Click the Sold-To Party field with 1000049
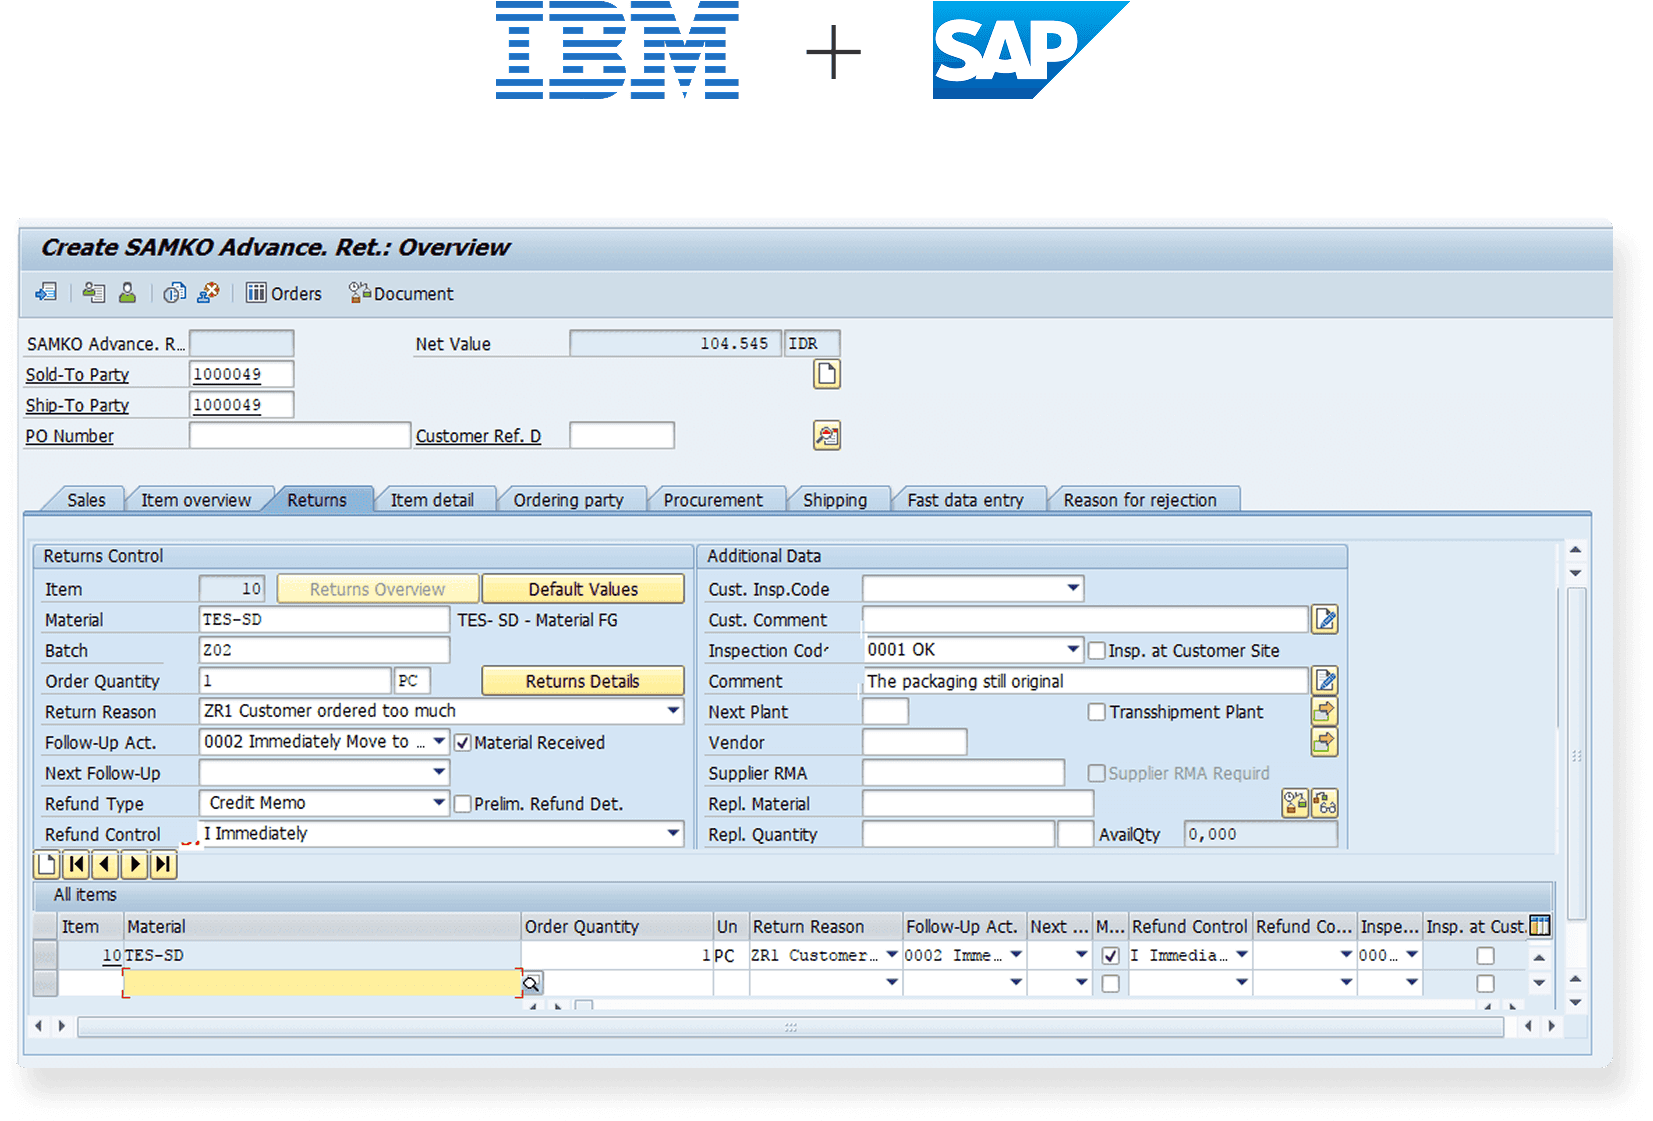This screenshot has height=1121, width=1653. pyautogui.click(x=241, y=374)
